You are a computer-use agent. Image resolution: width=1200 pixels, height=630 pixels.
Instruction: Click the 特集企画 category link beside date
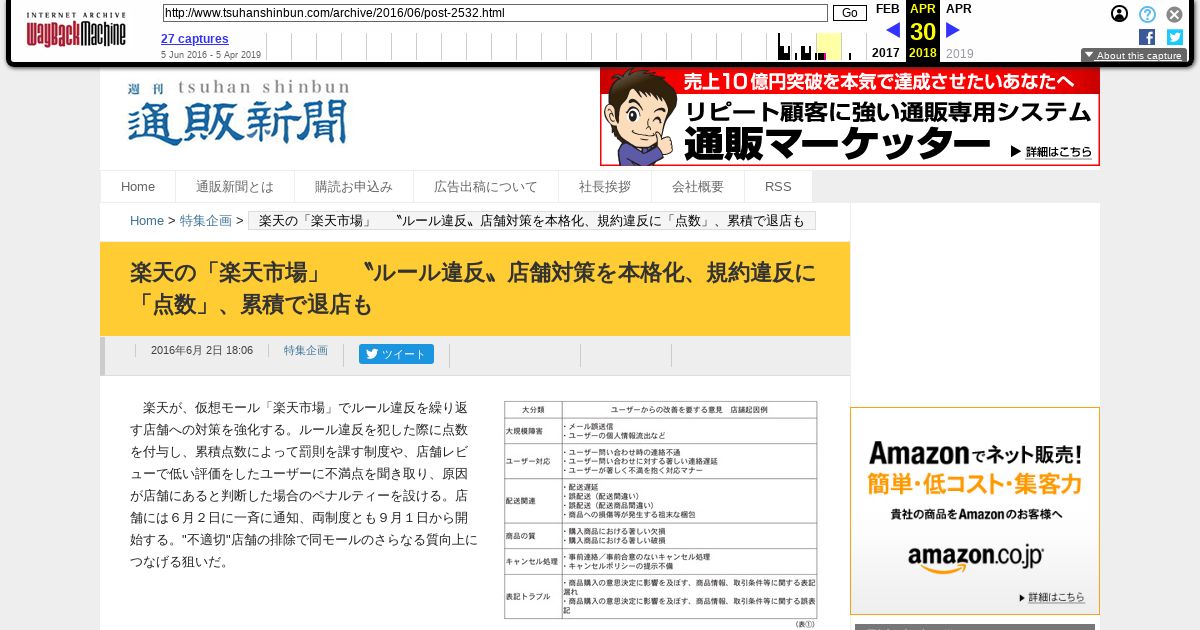pyautogui.click(x=306, y=351)
